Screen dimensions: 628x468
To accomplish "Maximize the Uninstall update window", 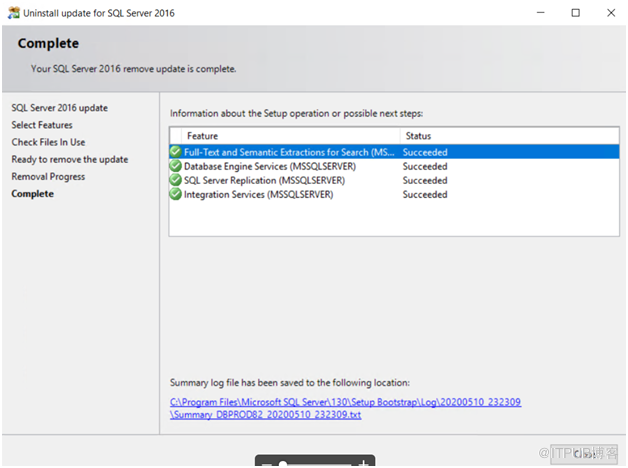I will point(576,13).
